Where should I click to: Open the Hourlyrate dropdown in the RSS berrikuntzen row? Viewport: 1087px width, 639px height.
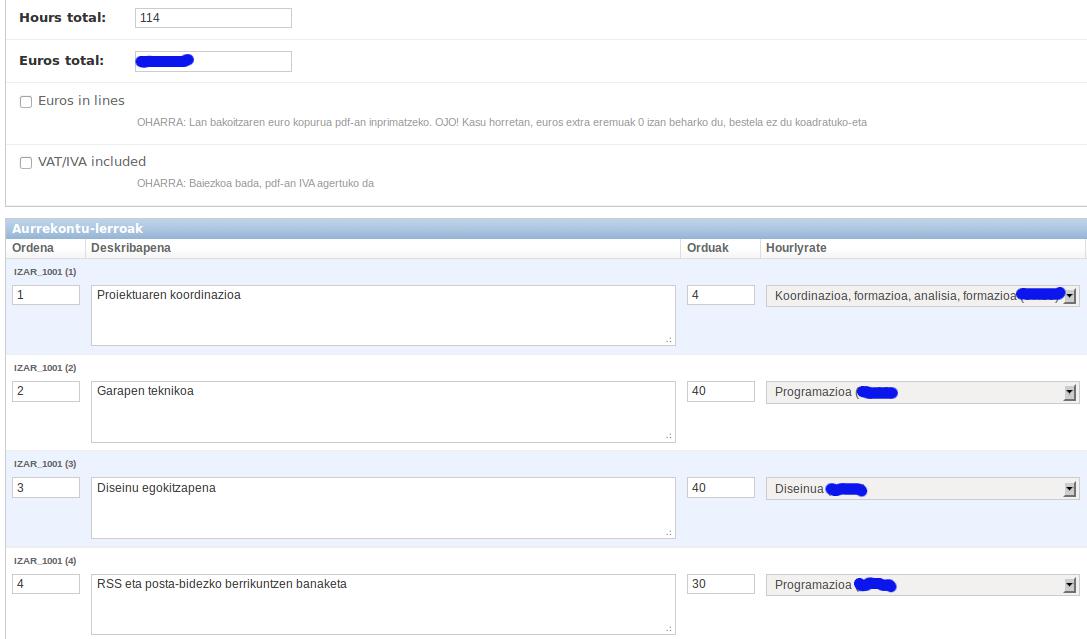[922, 585]
